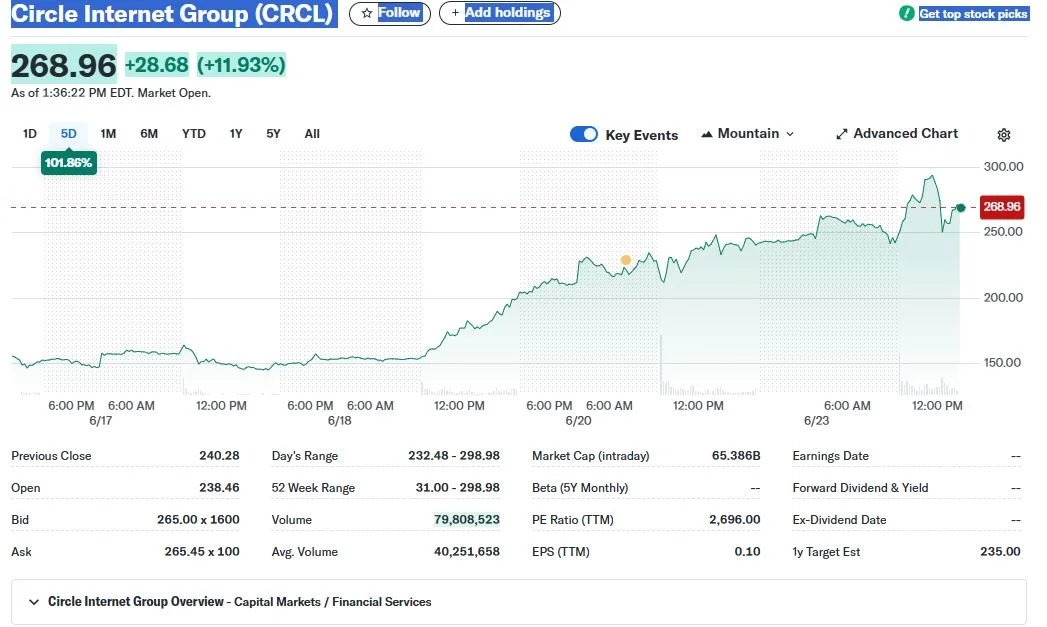
Task: Click the Beta (5Y Monthly) label
Action: tap(580, 488)
